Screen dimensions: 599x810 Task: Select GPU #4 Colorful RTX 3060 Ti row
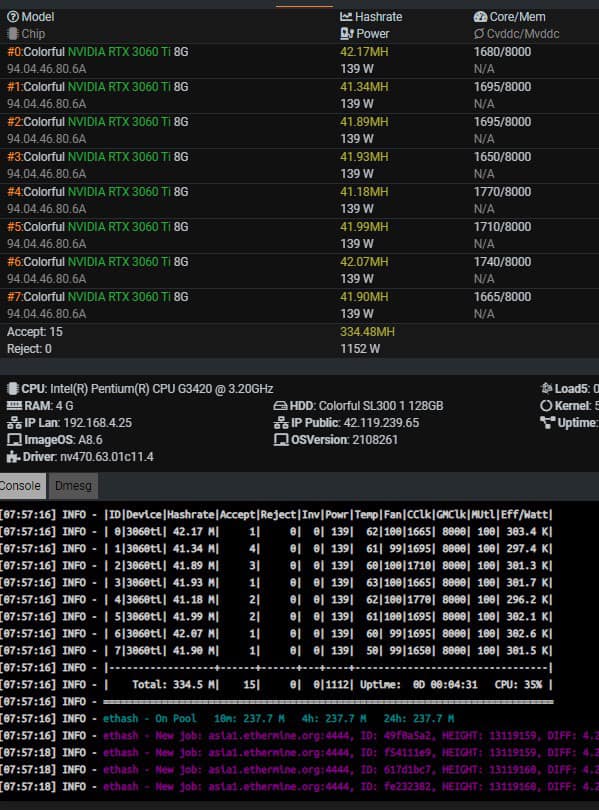[x=300, y=201]
